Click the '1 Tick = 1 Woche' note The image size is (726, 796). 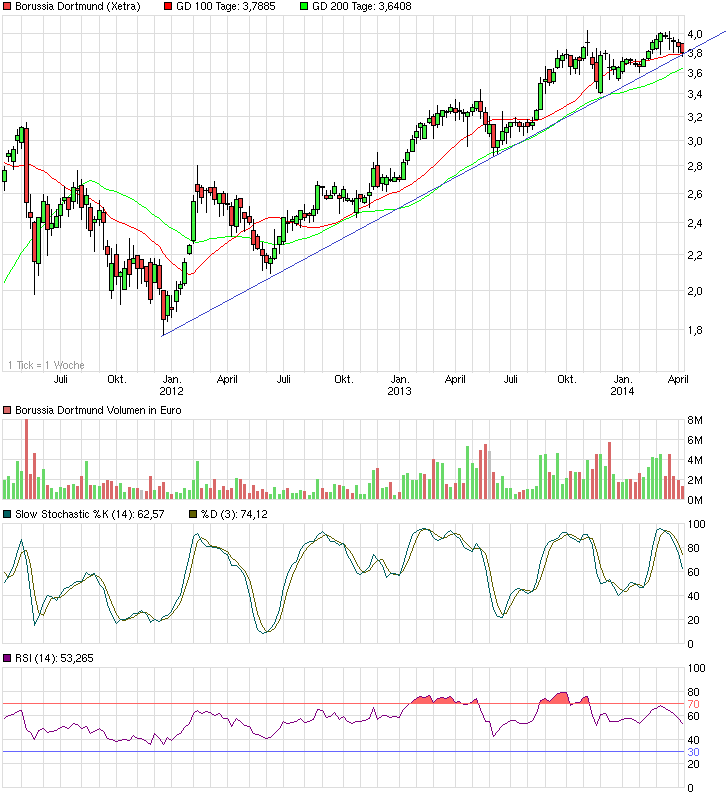click(46, 365)
